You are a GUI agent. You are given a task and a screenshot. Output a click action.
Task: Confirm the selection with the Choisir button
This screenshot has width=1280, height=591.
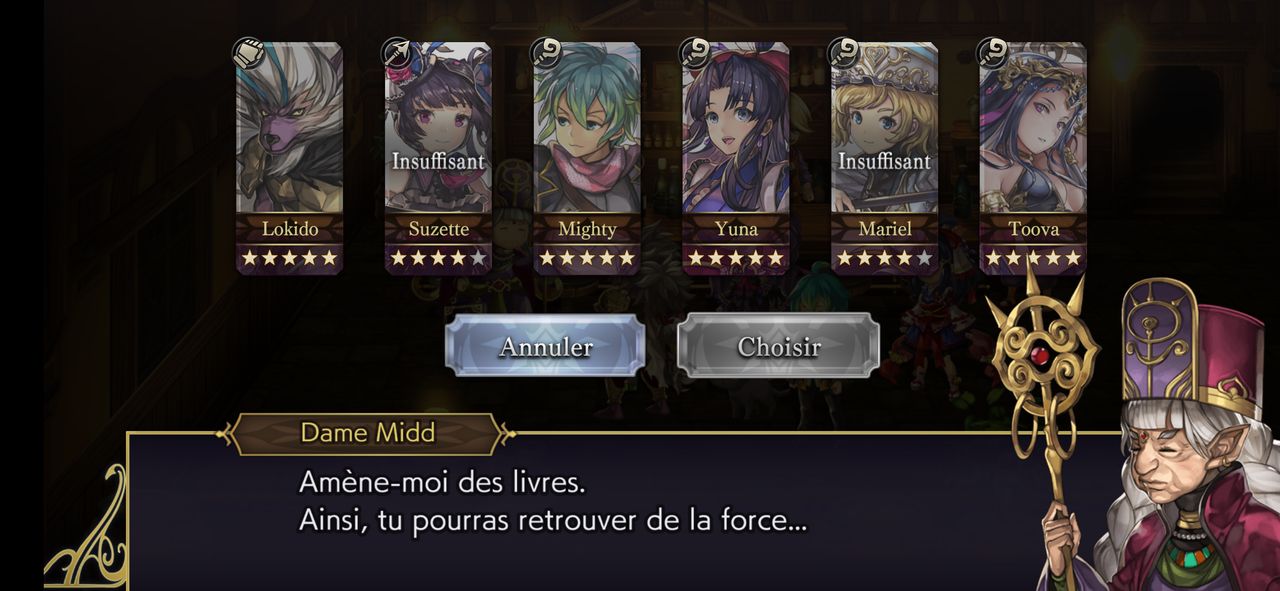(x=779, y=346)
